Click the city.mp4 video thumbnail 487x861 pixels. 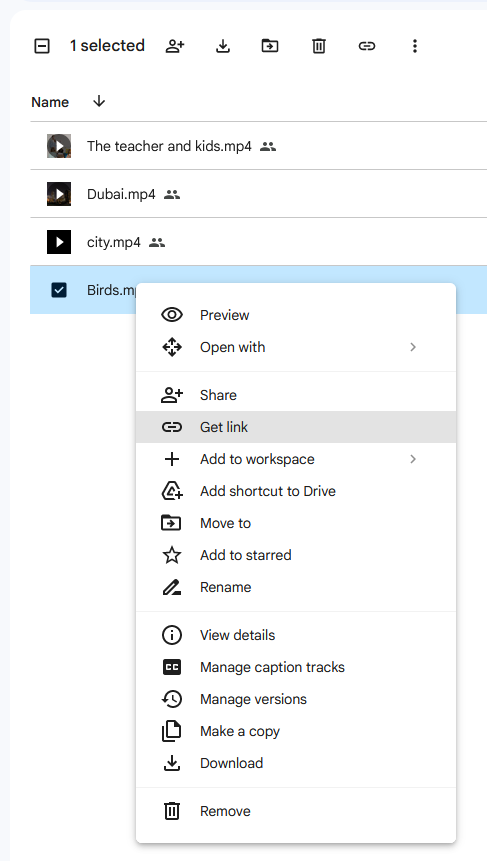pyautogui.click(x=59, y=242)
